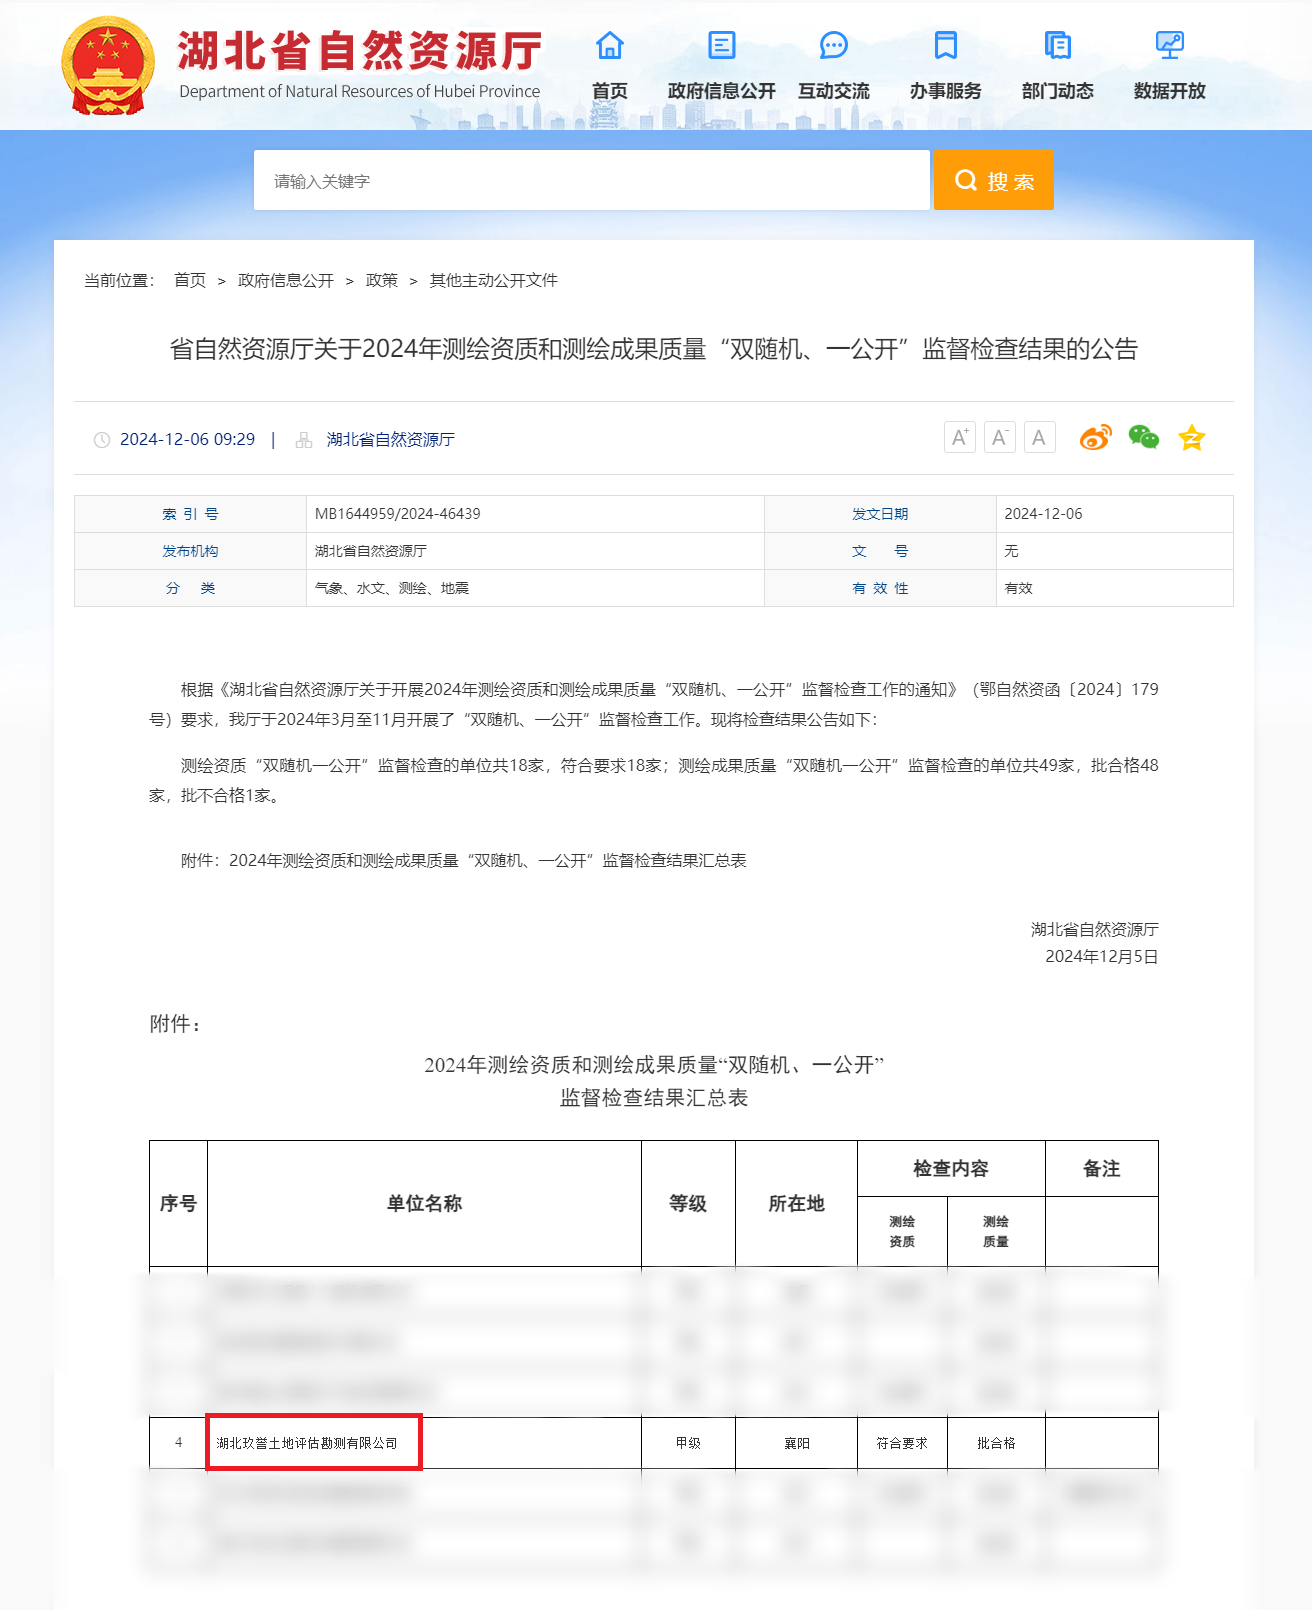Screen dimensions: 1312x1610
Task: Click the 附件 attachment line text
Action: [464, 861]
